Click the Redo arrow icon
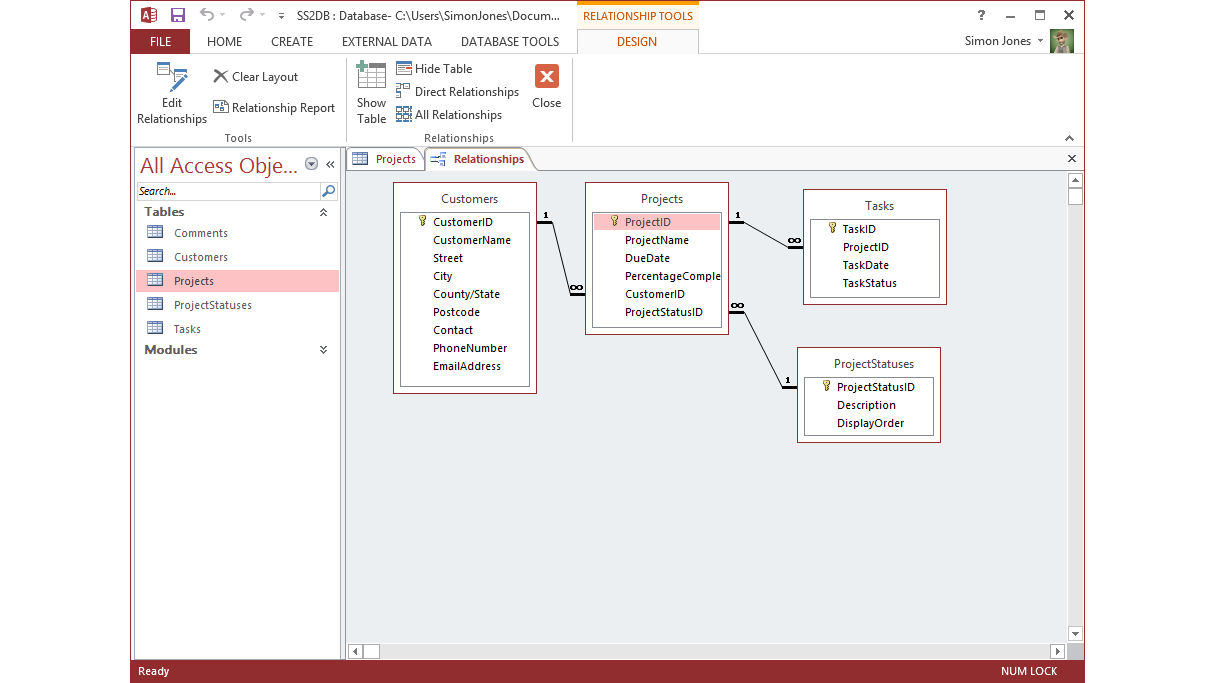 pos(246,14)
